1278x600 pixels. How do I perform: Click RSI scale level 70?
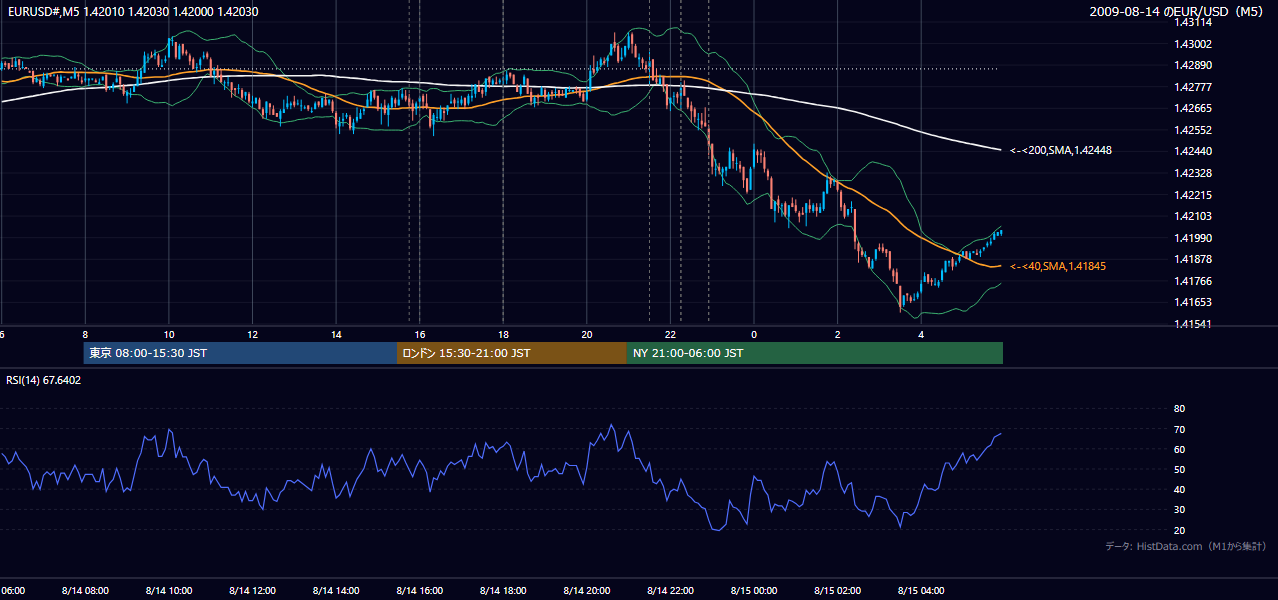point(1179,429)
